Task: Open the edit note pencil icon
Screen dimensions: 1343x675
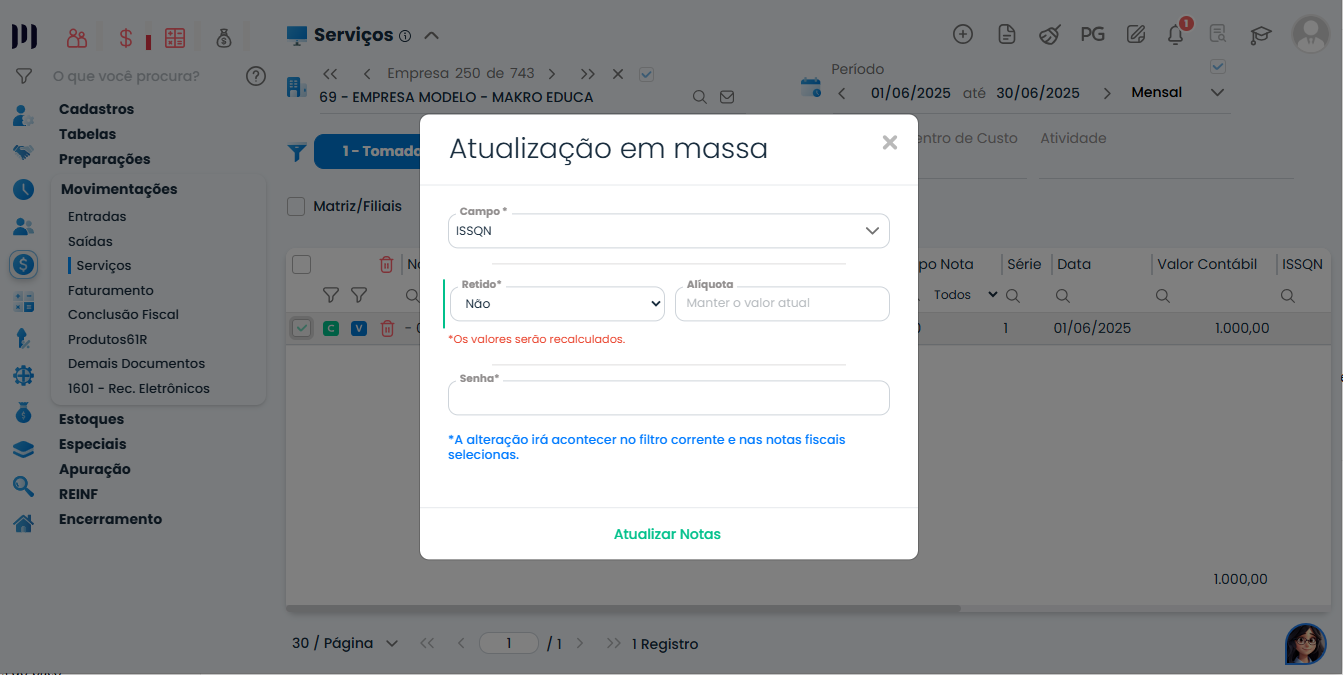Action: tap(1135, 34)
